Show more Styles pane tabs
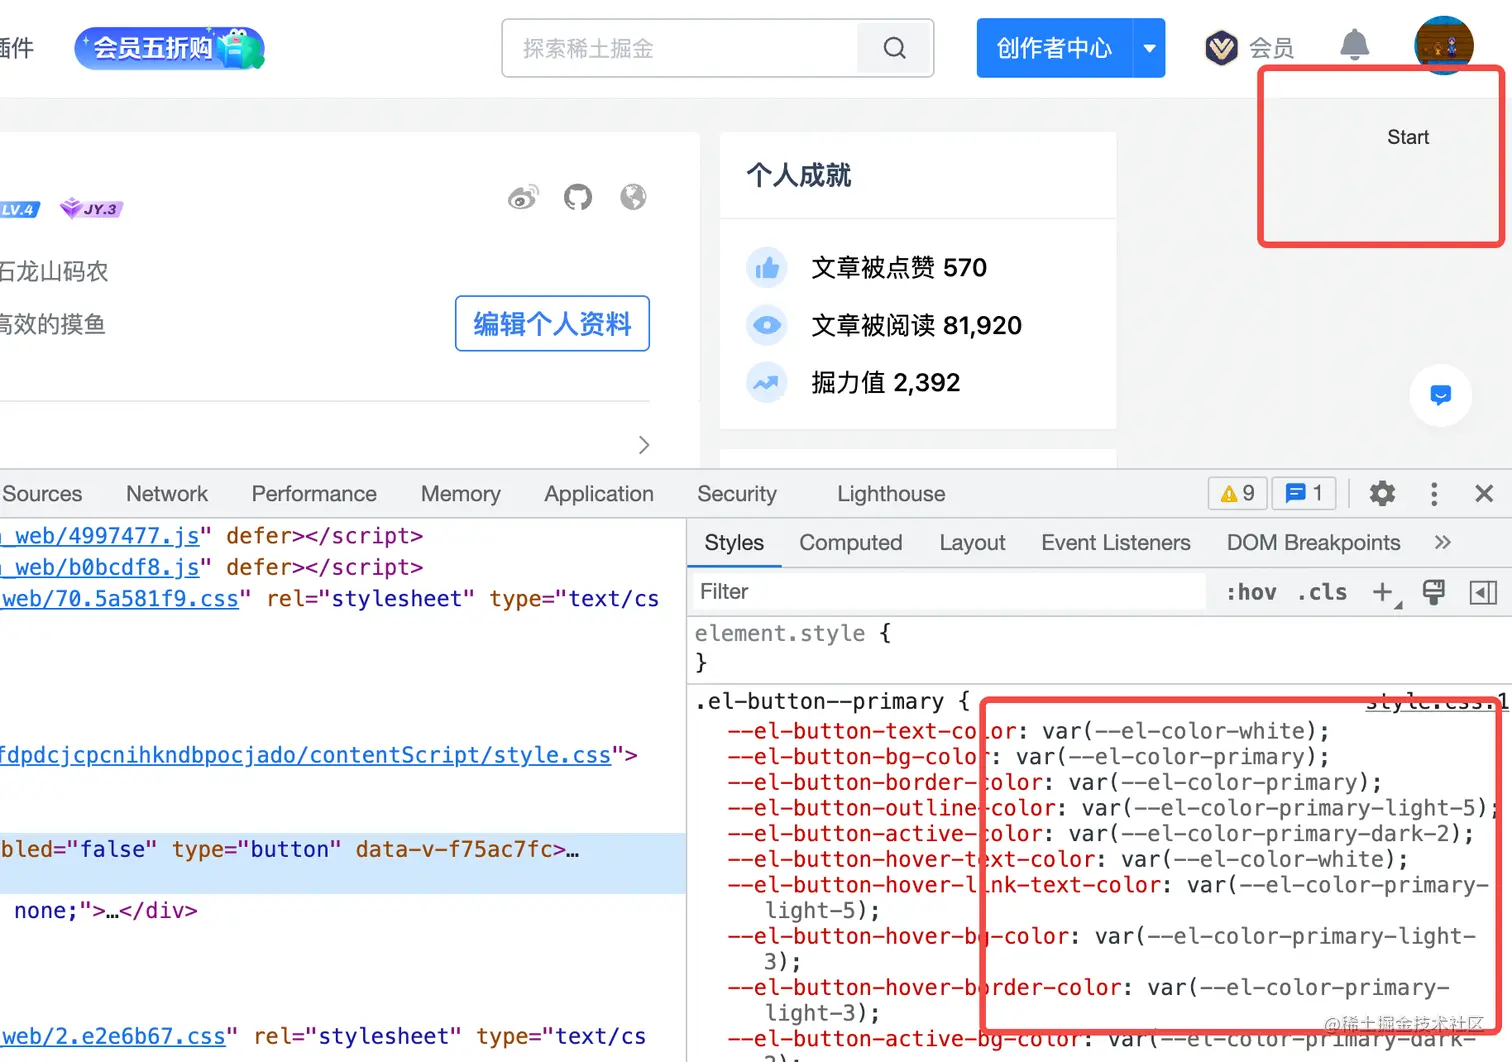 click(x=1442, y=542)
